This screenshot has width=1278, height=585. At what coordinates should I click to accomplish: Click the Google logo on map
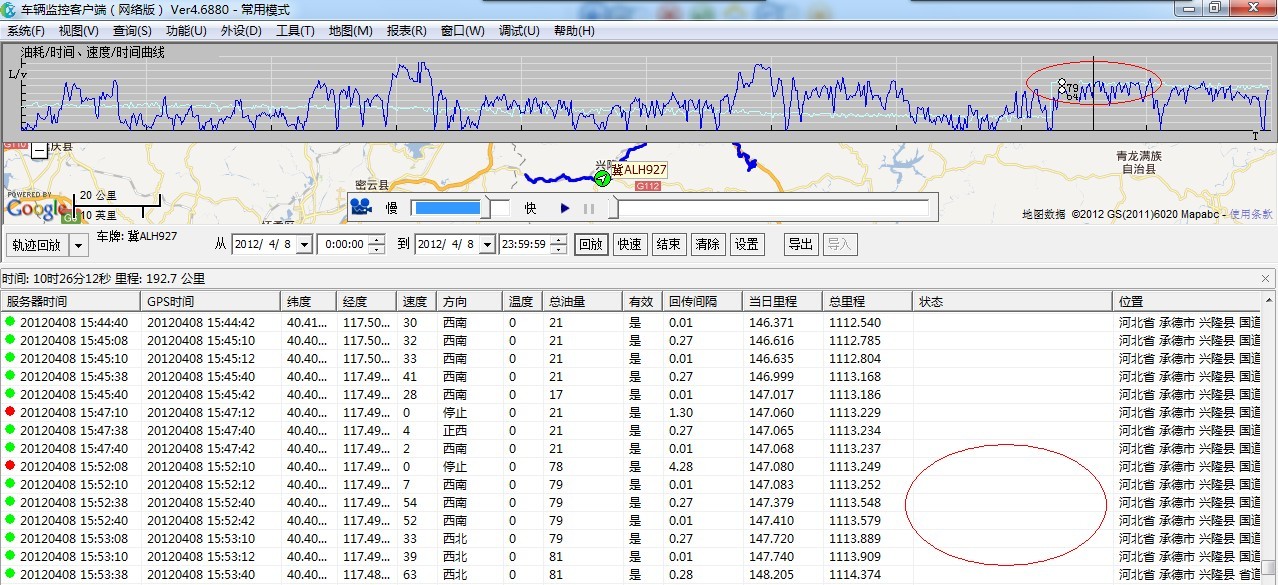click(x=38, y=209)
